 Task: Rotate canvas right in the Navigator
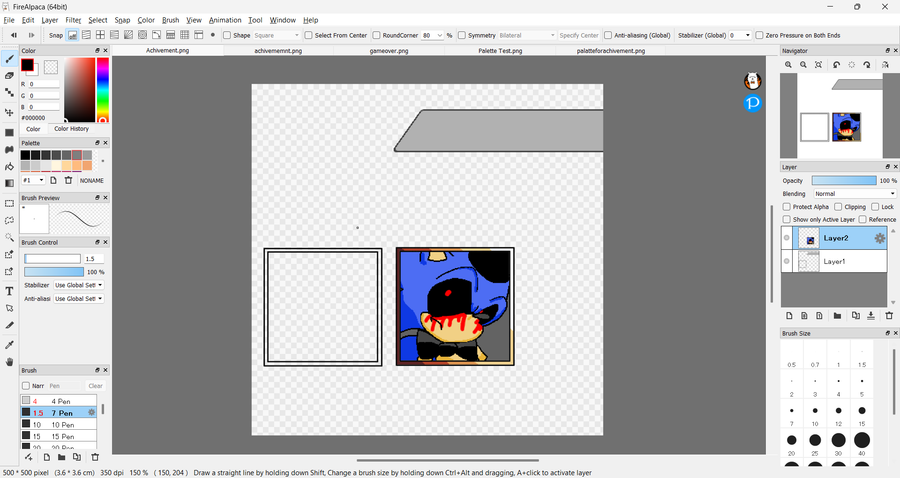tap(867, 65)
